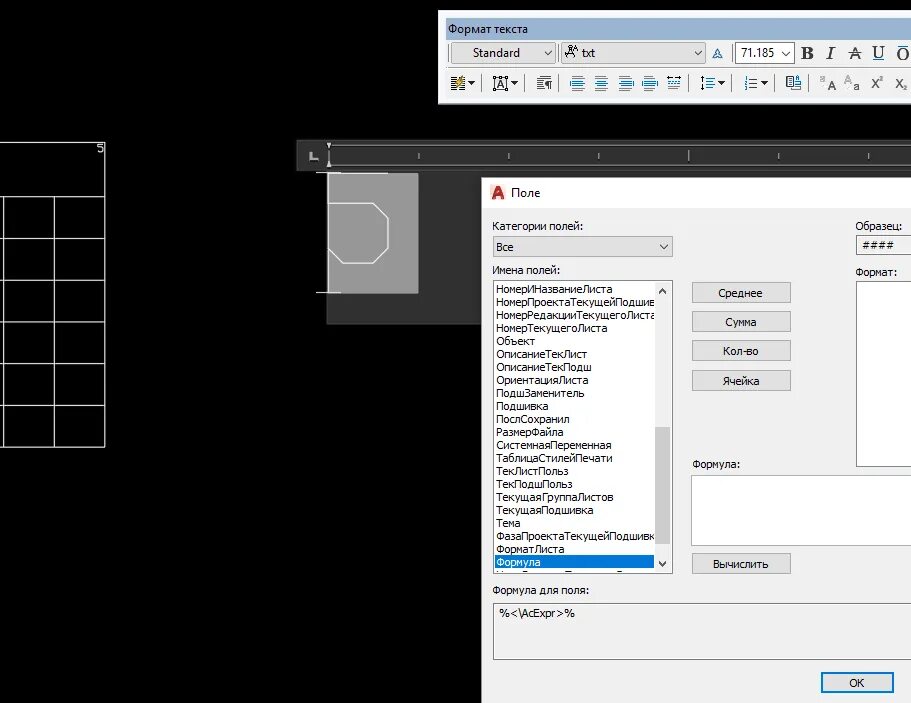Click the annotative triangle icon
This screenshot has width=911, height=703.
[x=718, y=53]
